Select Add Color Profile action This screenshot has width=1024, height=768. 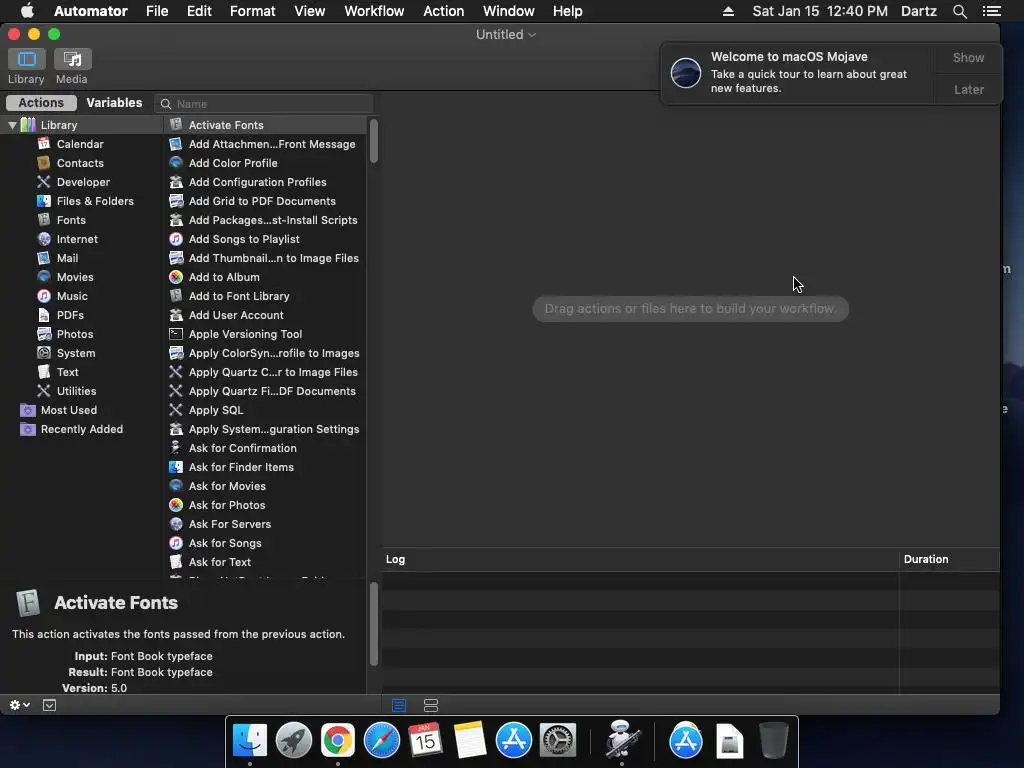pyautogui.click(x=266, y=163)
